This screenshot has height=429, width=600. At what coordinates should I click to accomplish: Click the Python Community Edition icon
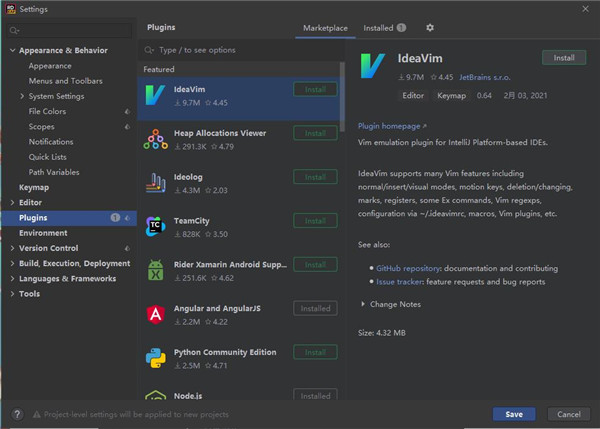[x=155, y=358]
